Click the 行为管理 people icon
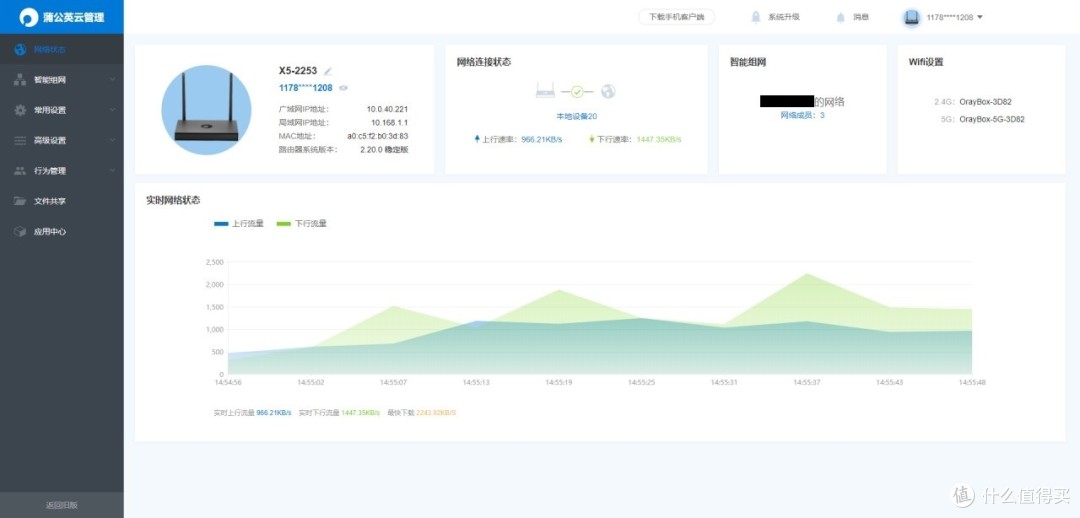Image resolution: width=1080 pixels, height=518 pixels. coord(20,171)
